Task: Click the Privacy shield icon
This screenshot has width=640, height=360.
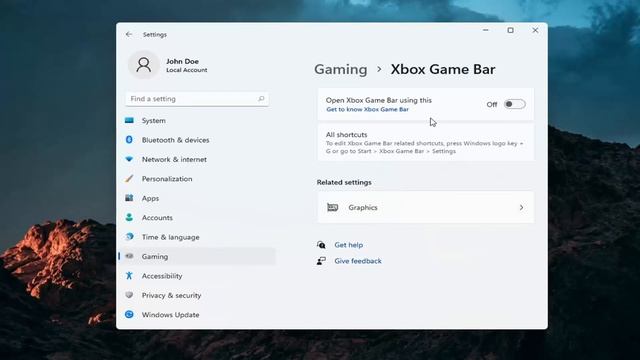Action: (x=129, y=295)
